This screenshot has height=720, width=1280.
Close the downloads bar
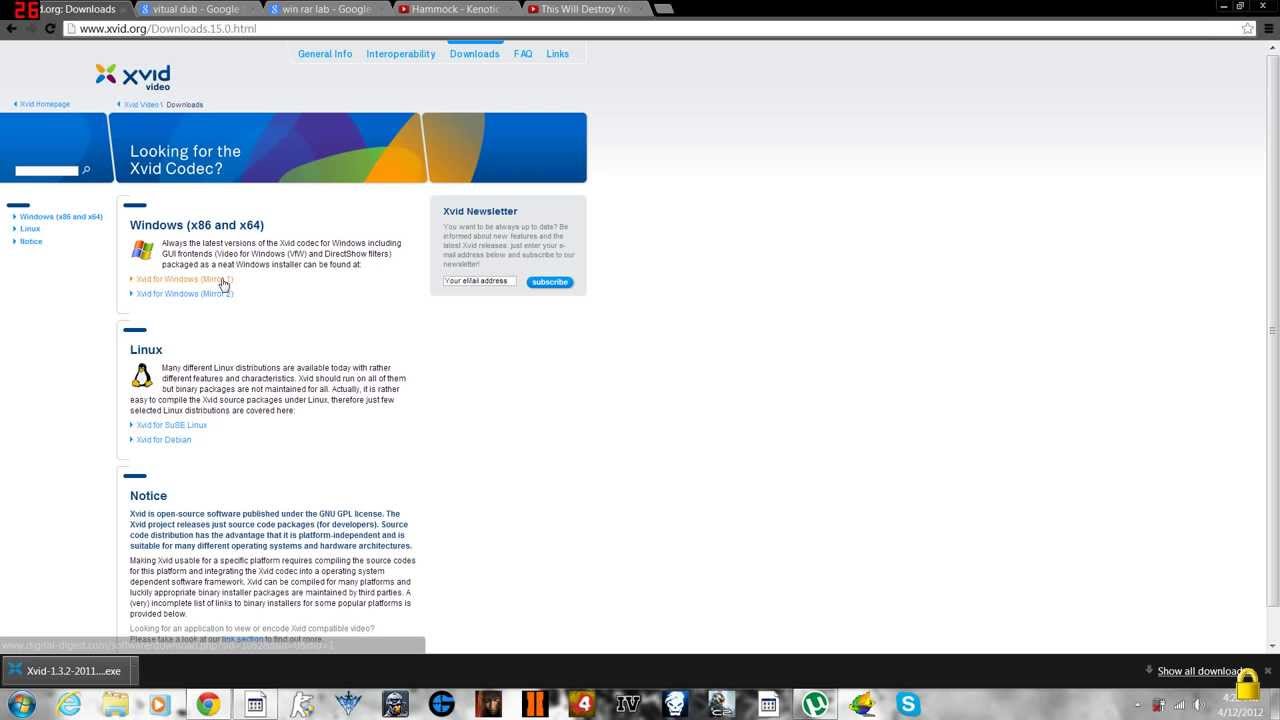pos(1268,671)
